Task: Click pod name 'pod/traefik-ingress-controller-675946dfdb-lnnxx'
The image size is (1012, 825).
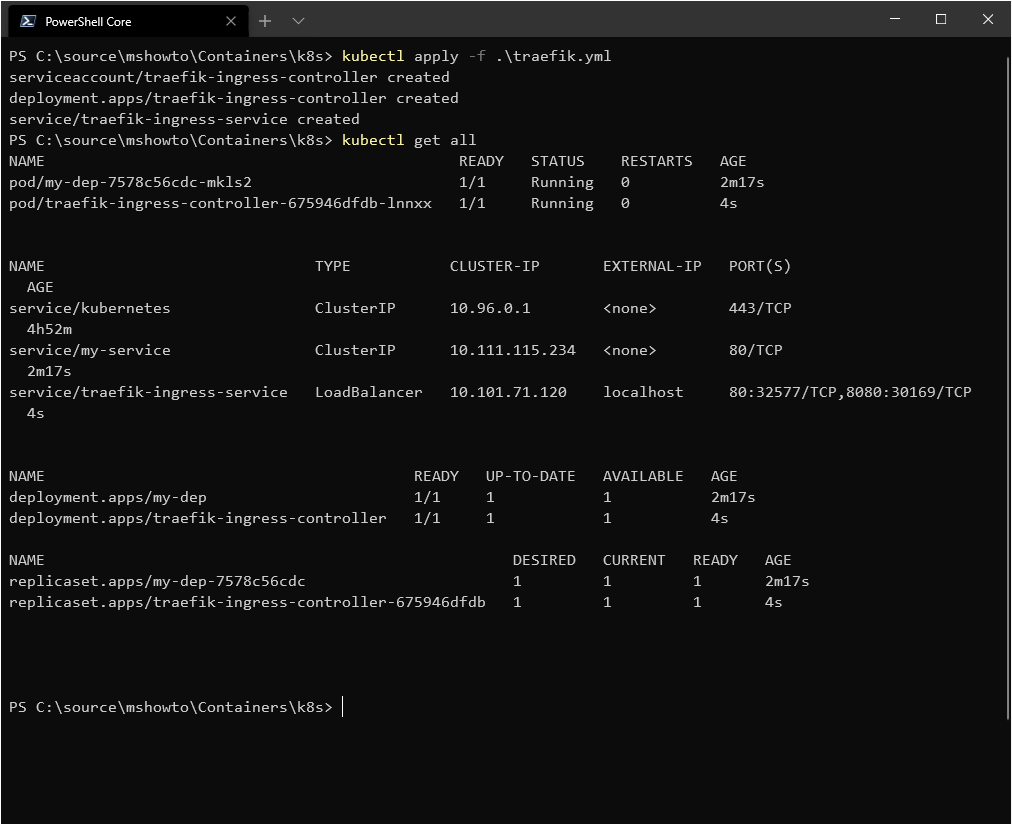Action: 220,203
